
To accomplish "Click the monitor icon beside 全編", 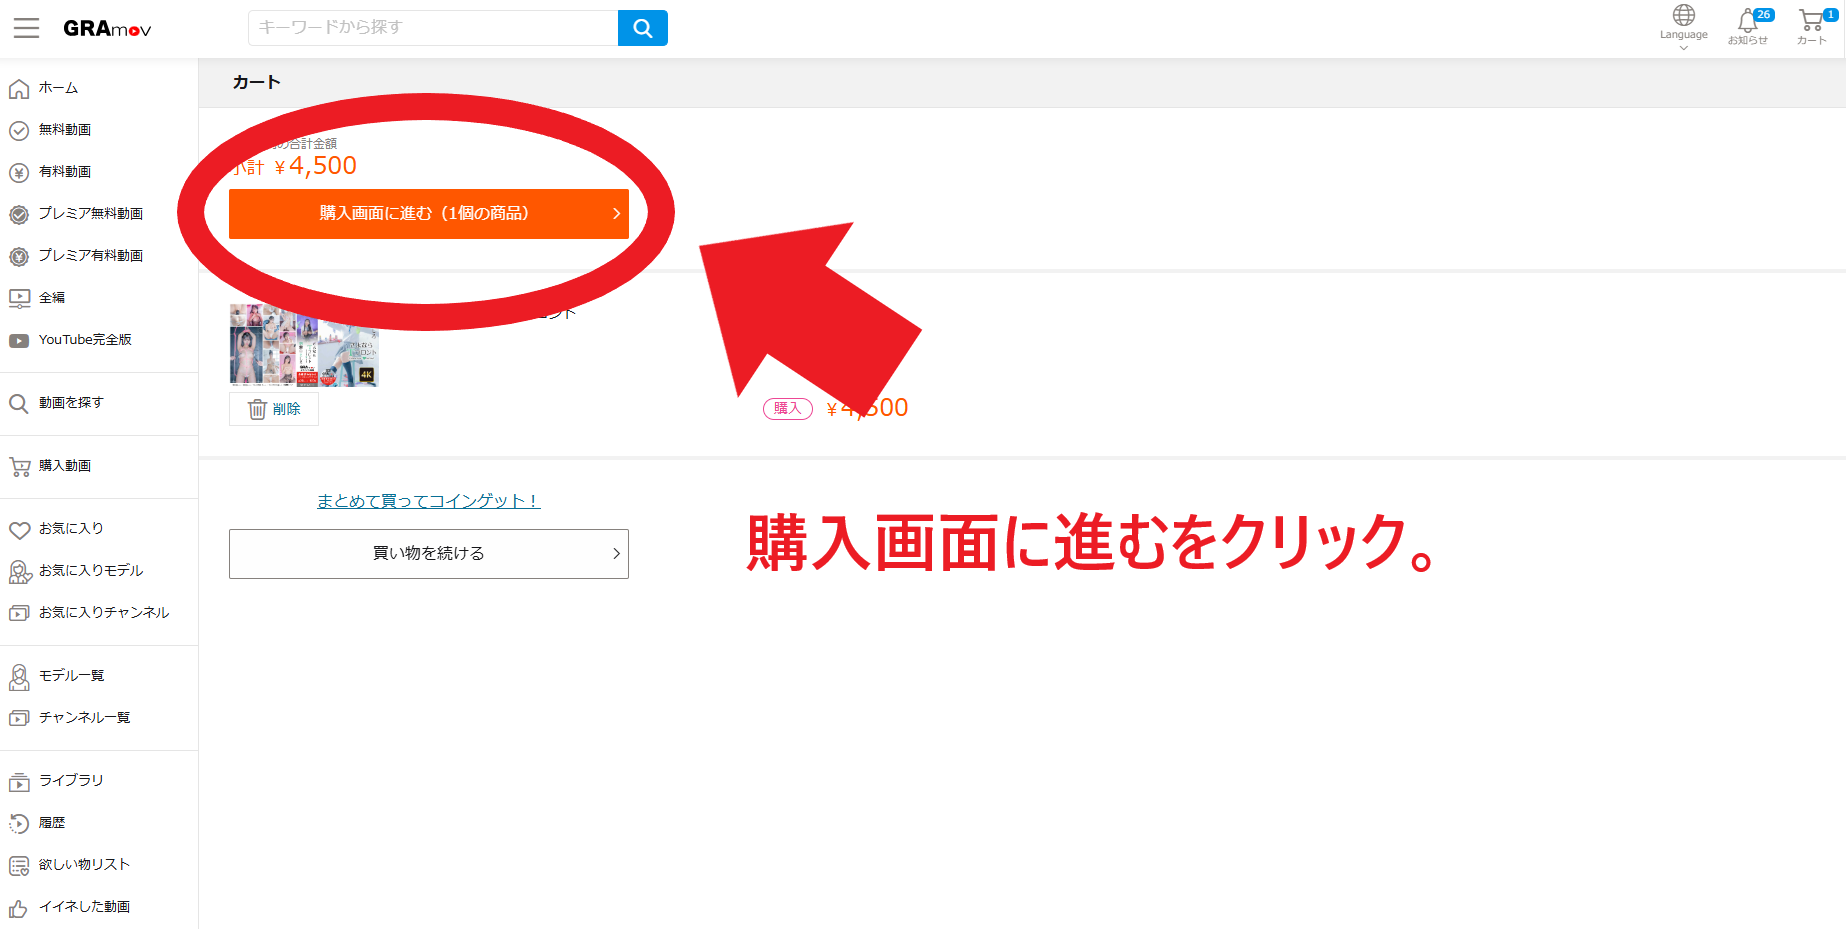I will (19, 299).
